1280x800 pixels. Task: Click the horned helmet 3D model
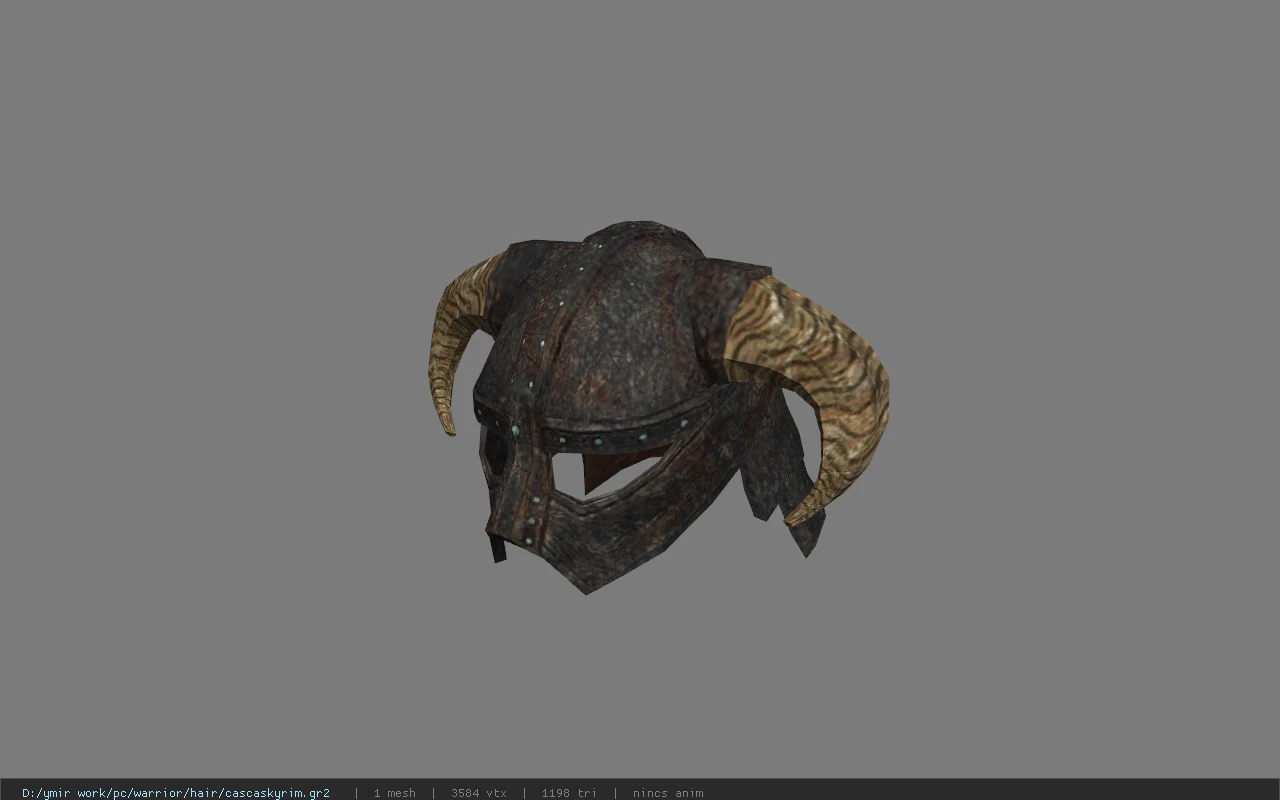point(659,406)
